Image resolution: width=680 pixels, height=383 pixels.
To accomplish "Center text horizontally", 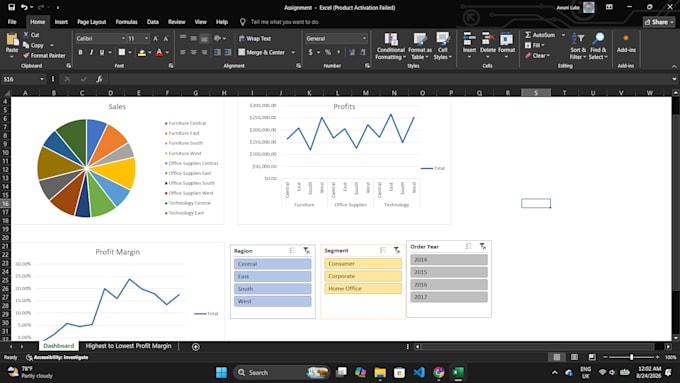I will pyautogui.click(x=193, y=52).
